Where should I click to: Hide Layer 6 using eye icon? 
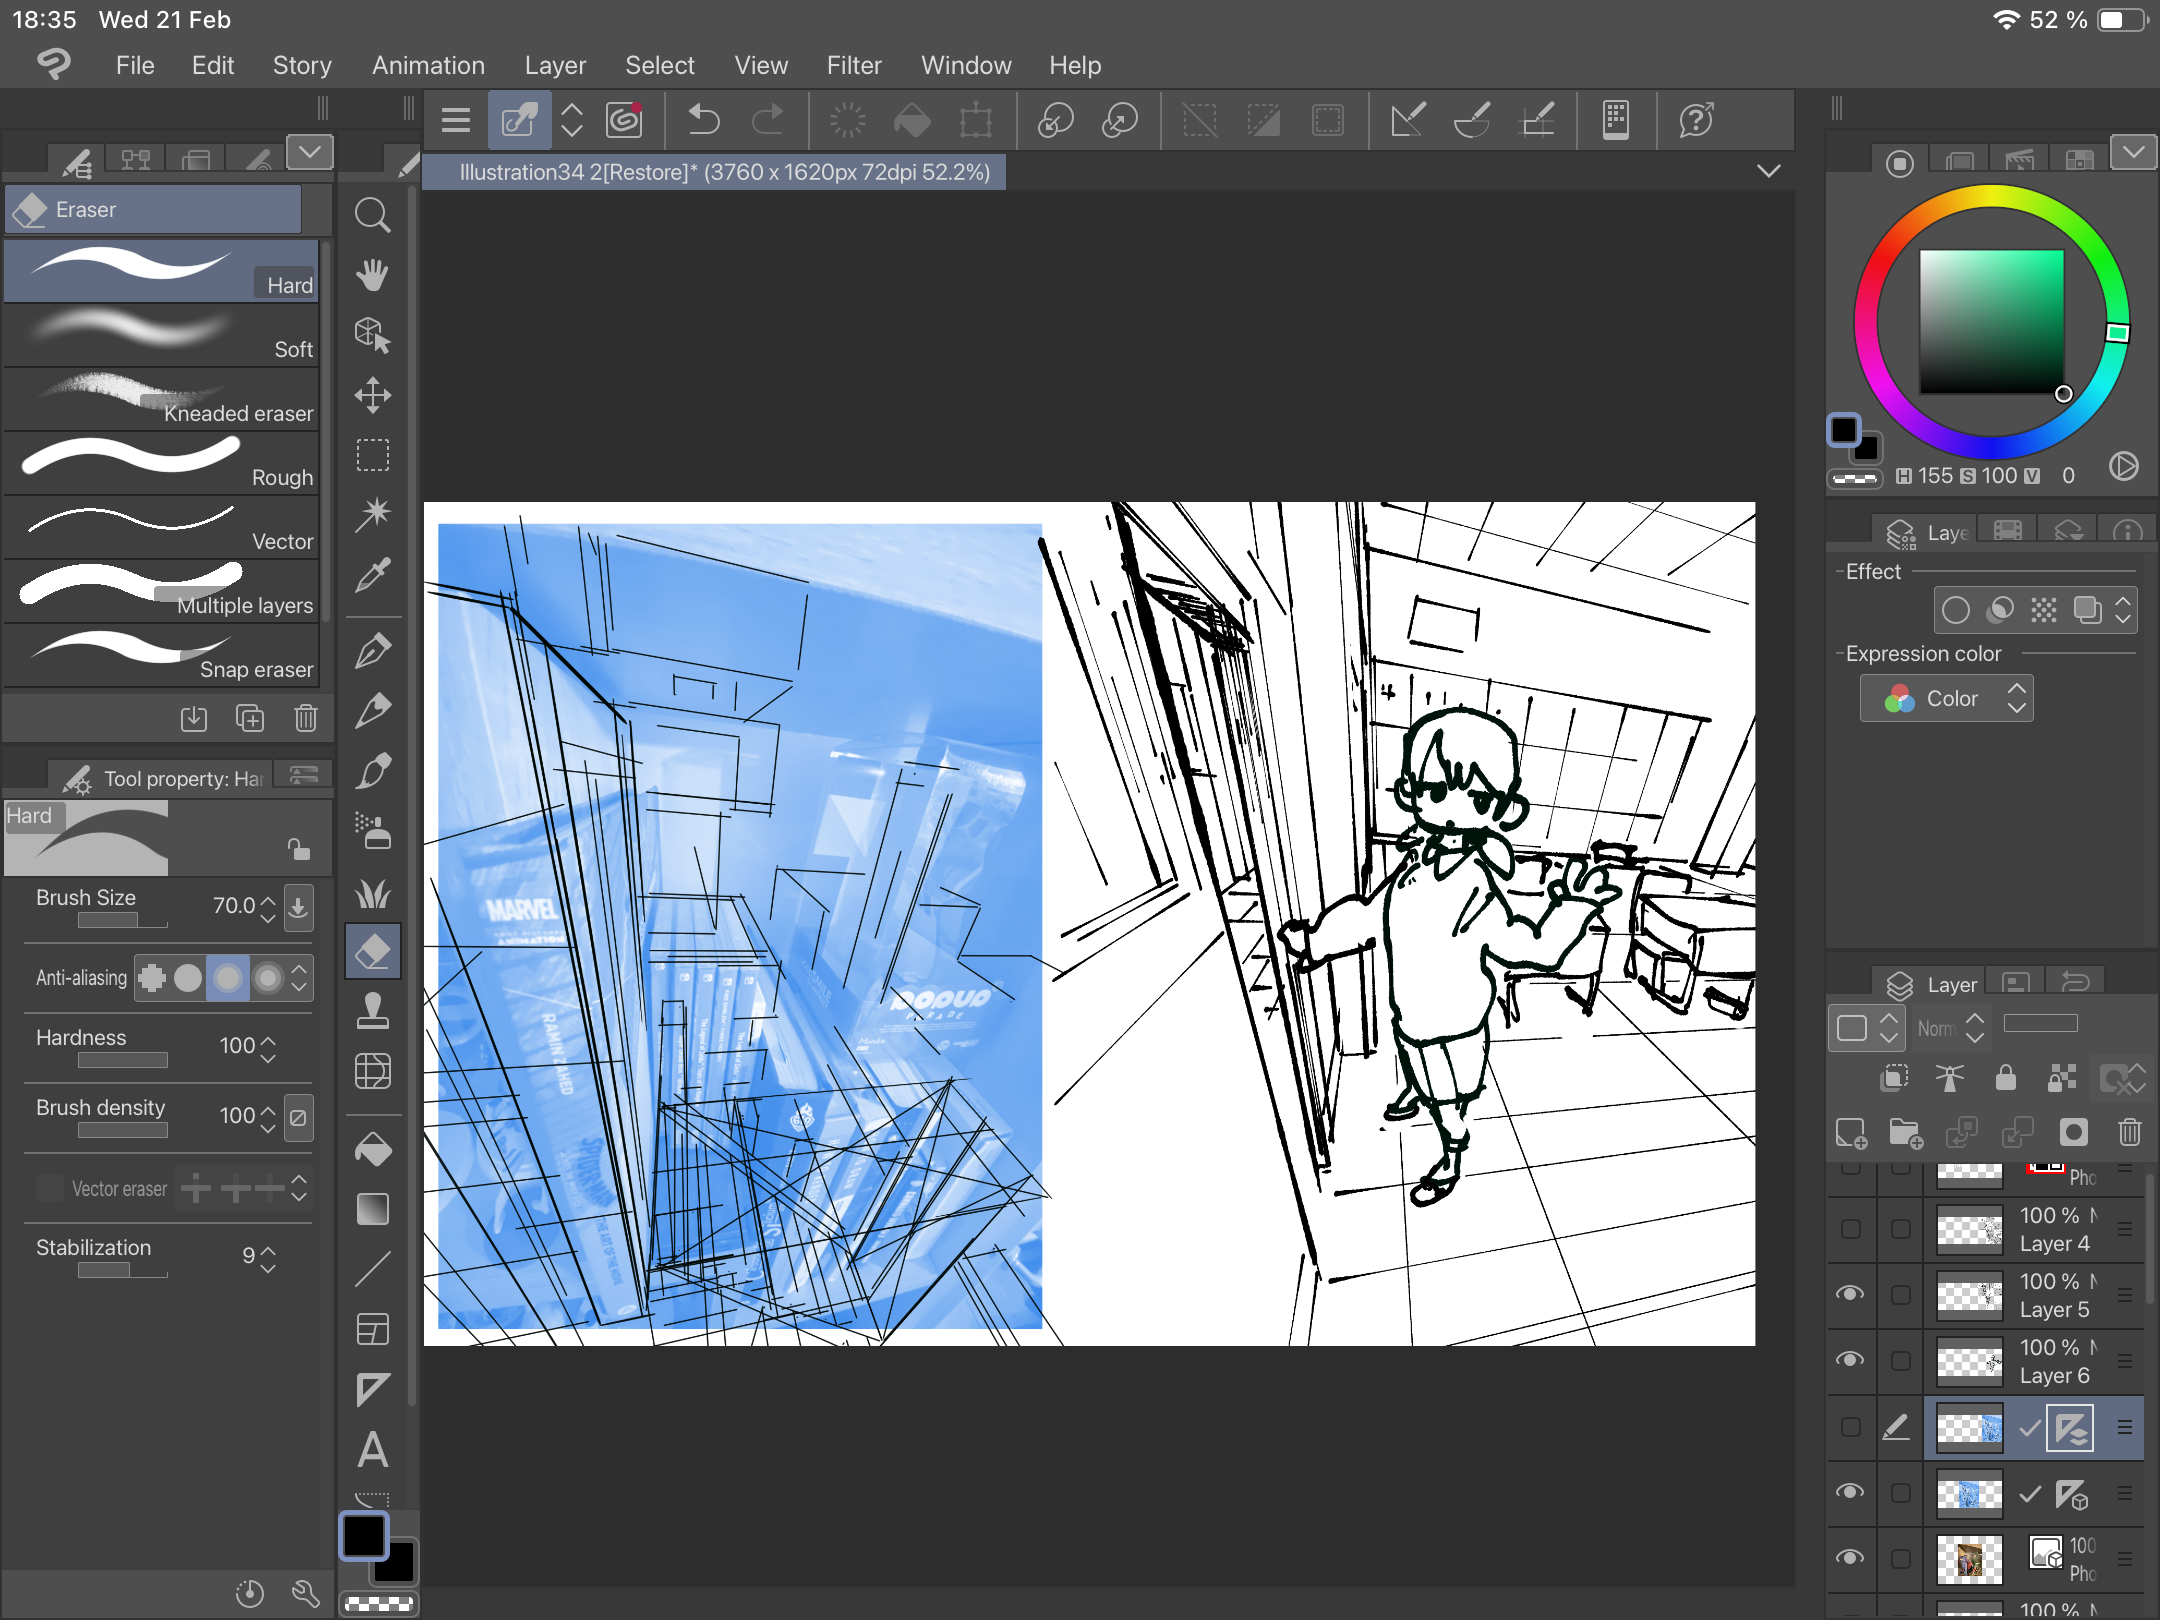click(x=1850, y=1360)
